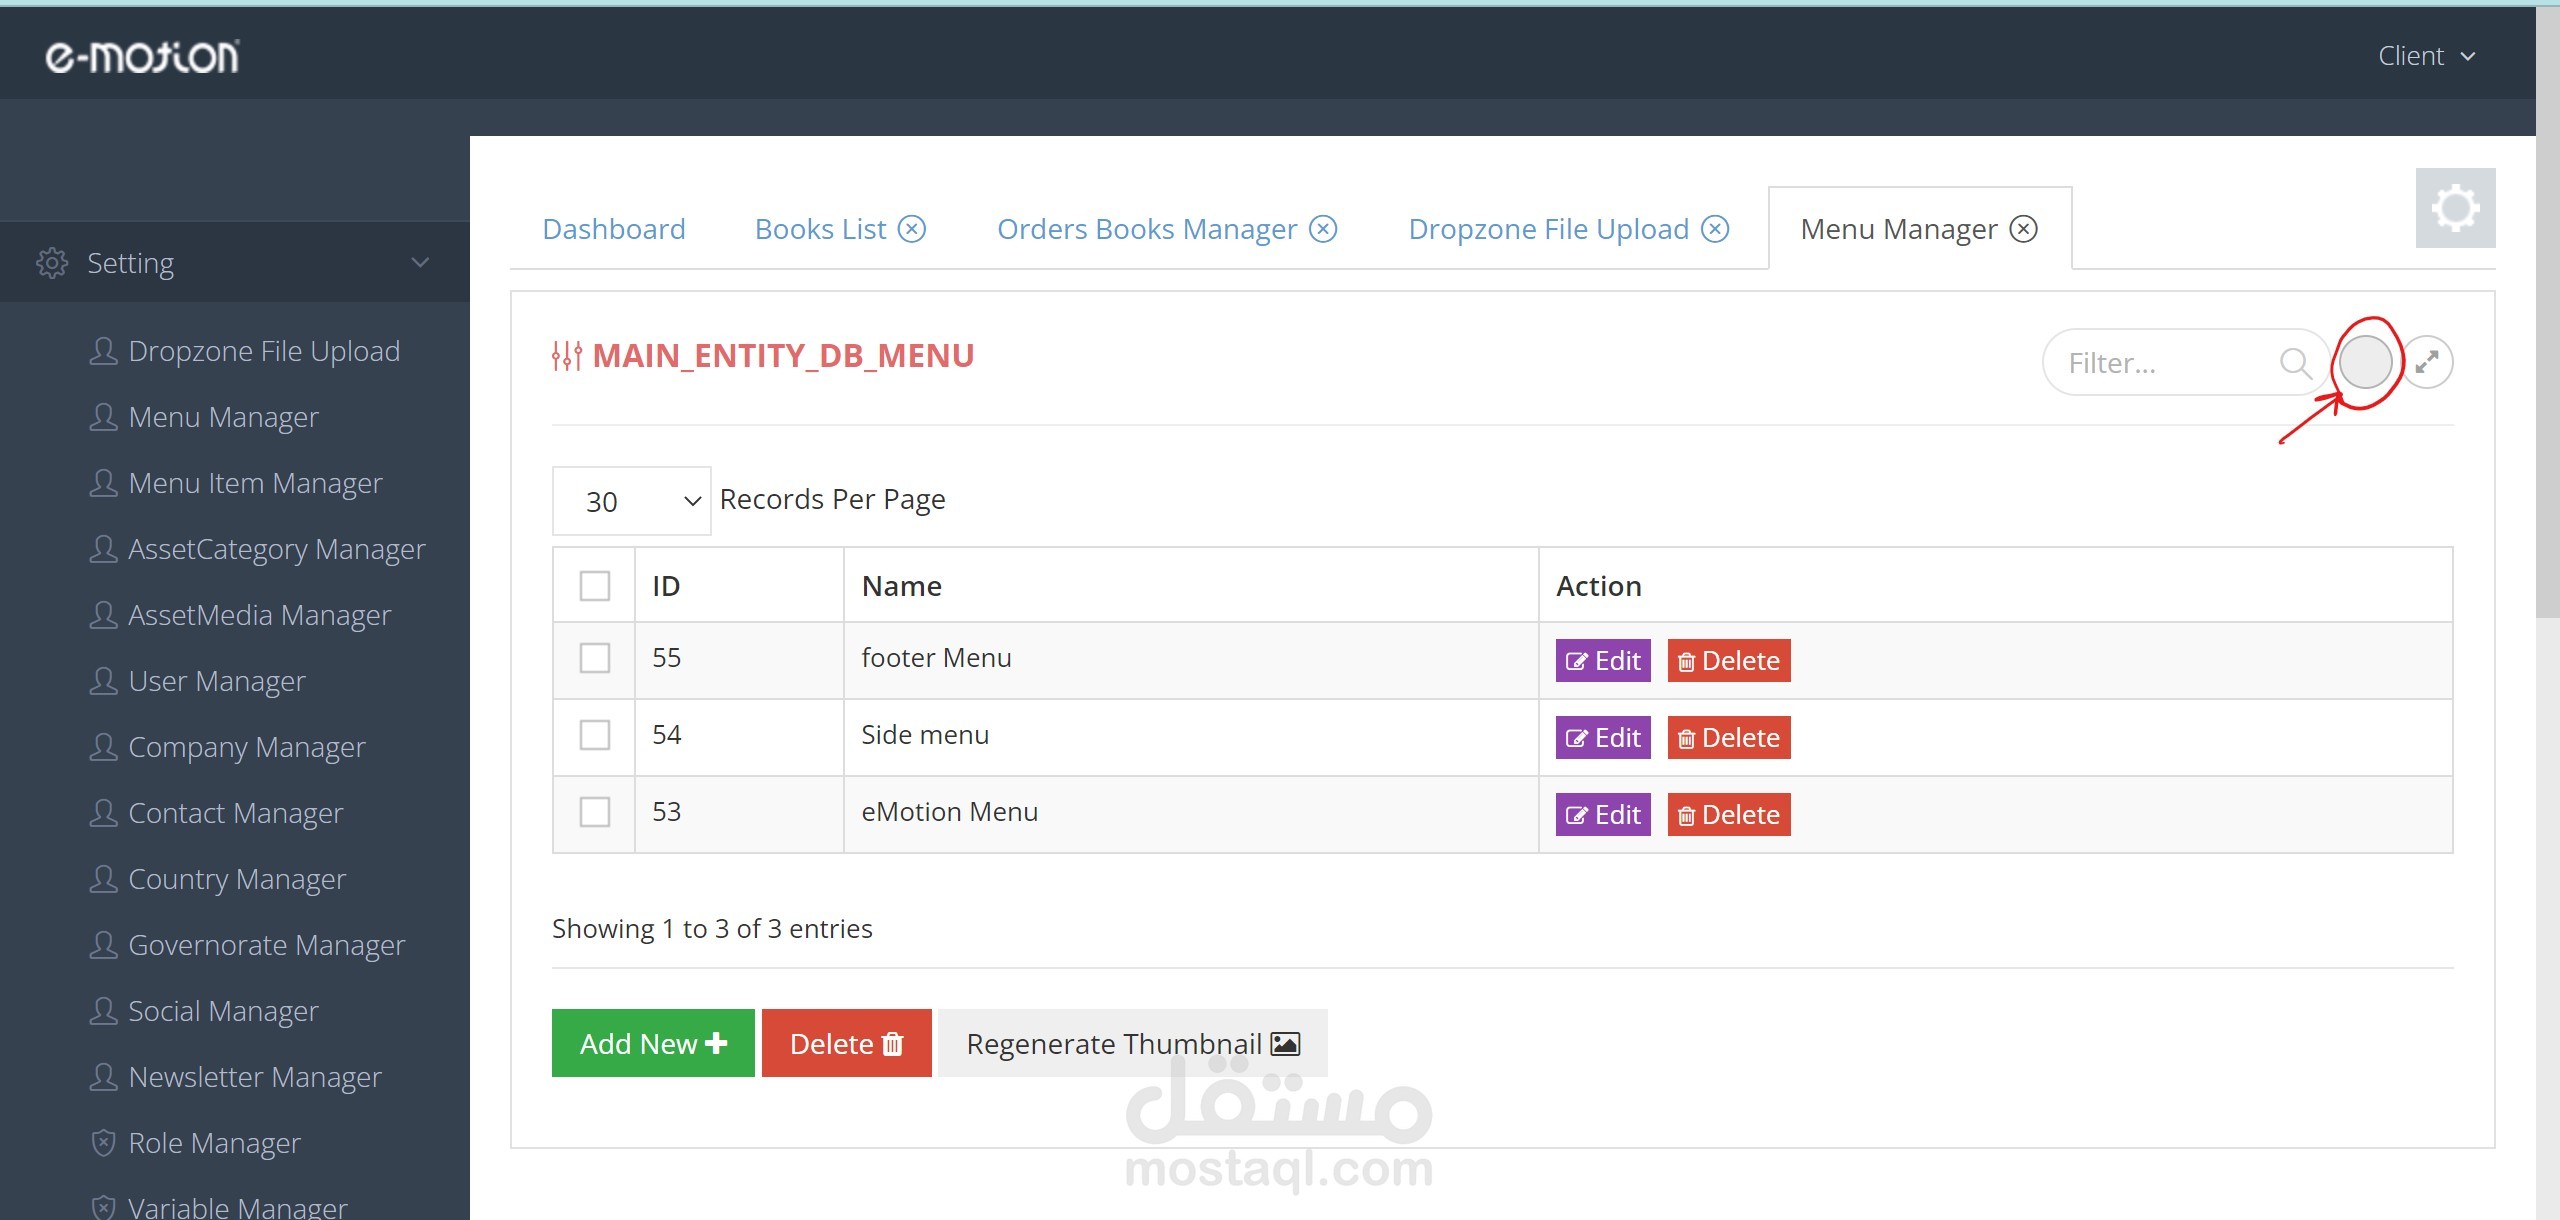Click the sliders icon beside MAIN_ENTITY_DB_MENU

click(566, 355)
